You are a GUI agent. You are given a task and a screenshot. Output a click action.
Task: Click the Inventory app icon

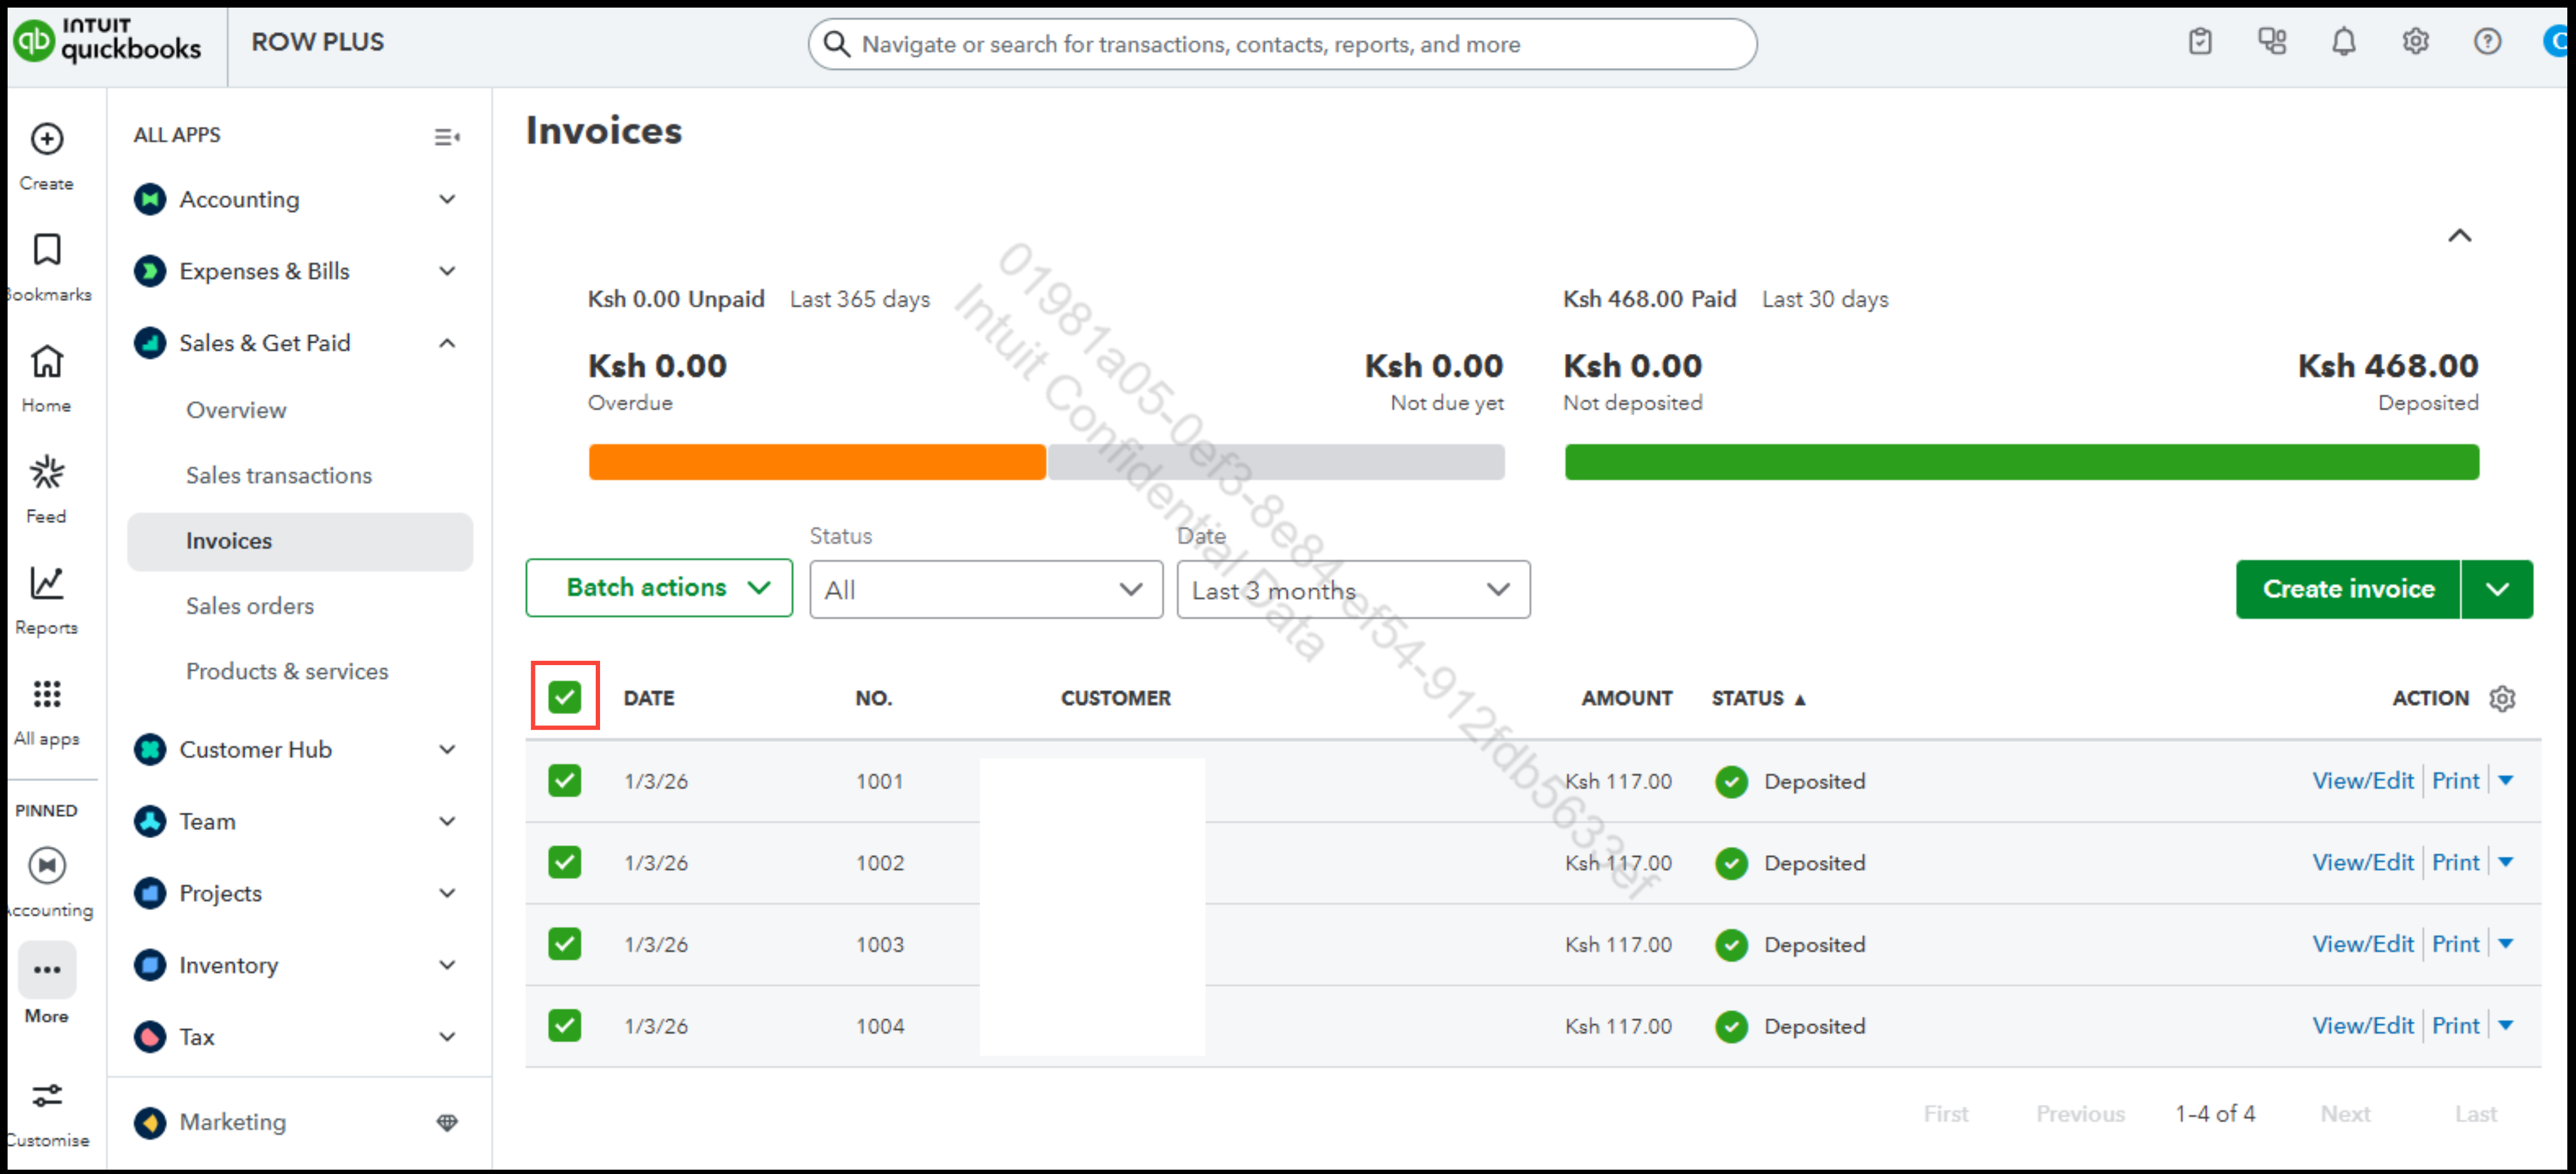point(150,965)
